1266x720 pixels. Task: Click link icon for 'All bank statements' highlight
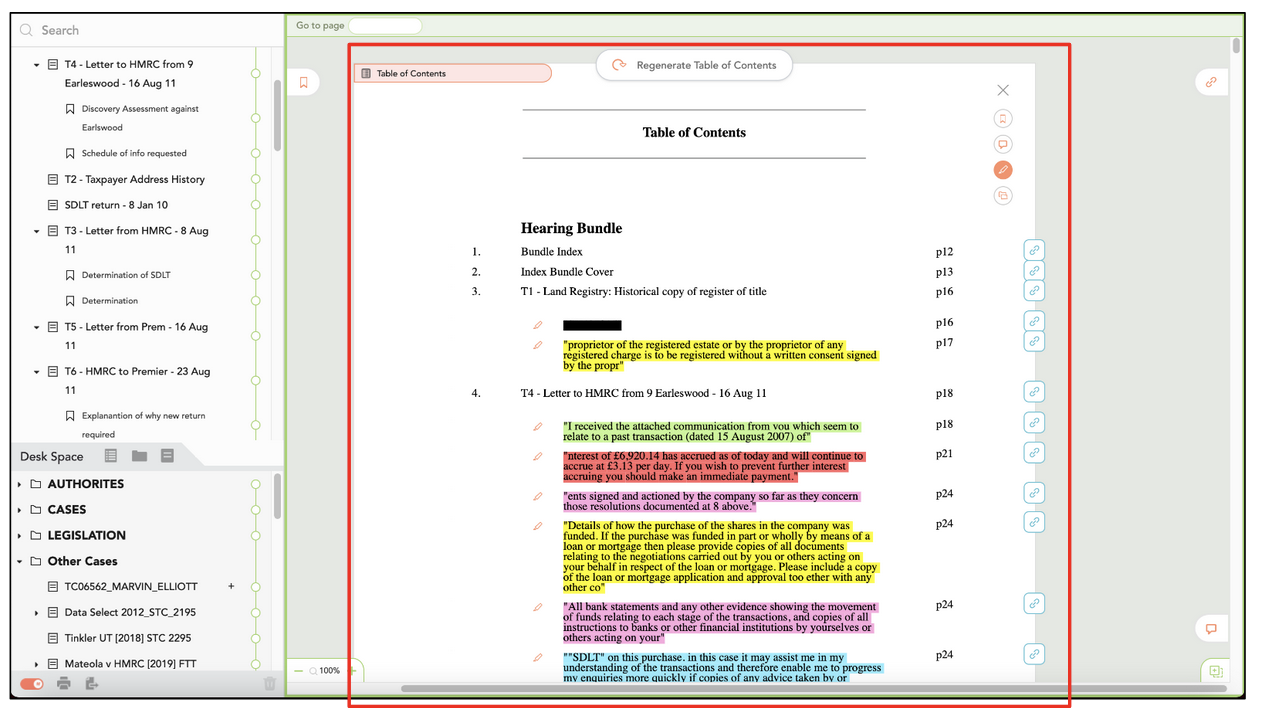pyautogui.click(x=1034, y=603)
